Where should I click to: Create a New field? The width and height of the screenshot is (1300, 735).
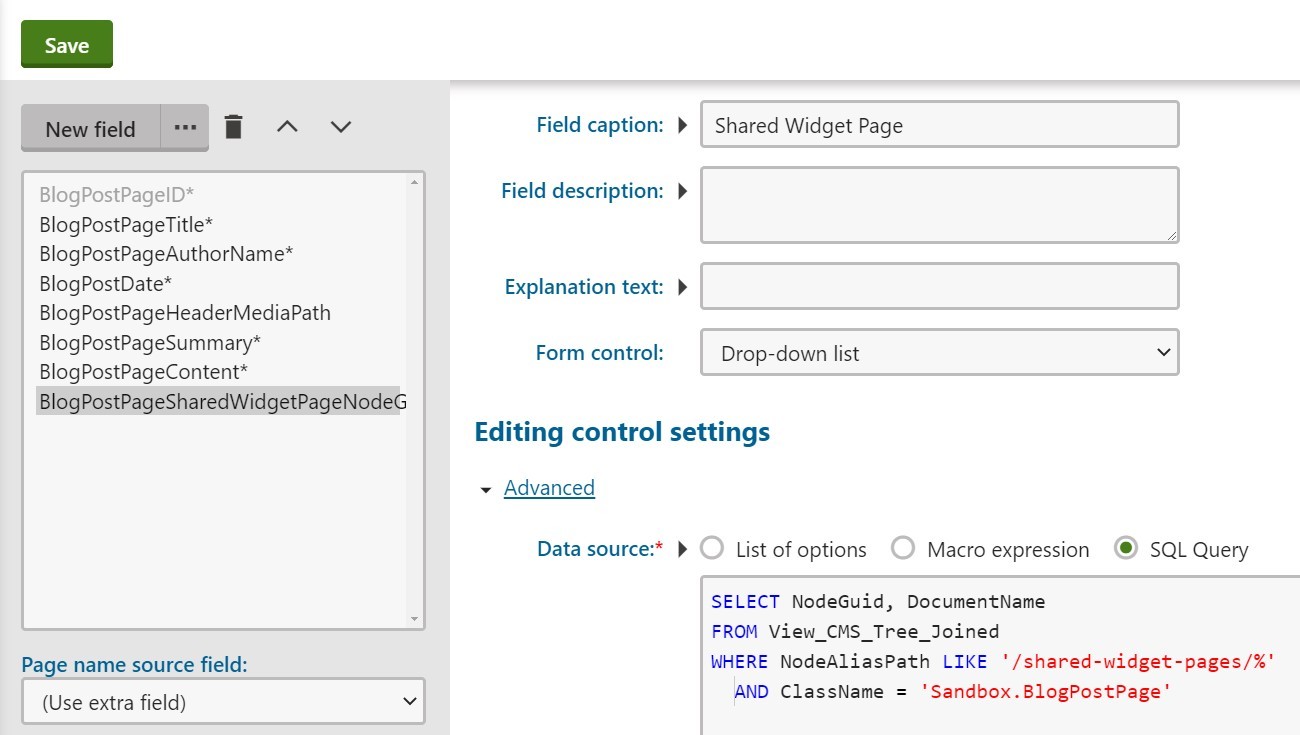tap(91, 128)
